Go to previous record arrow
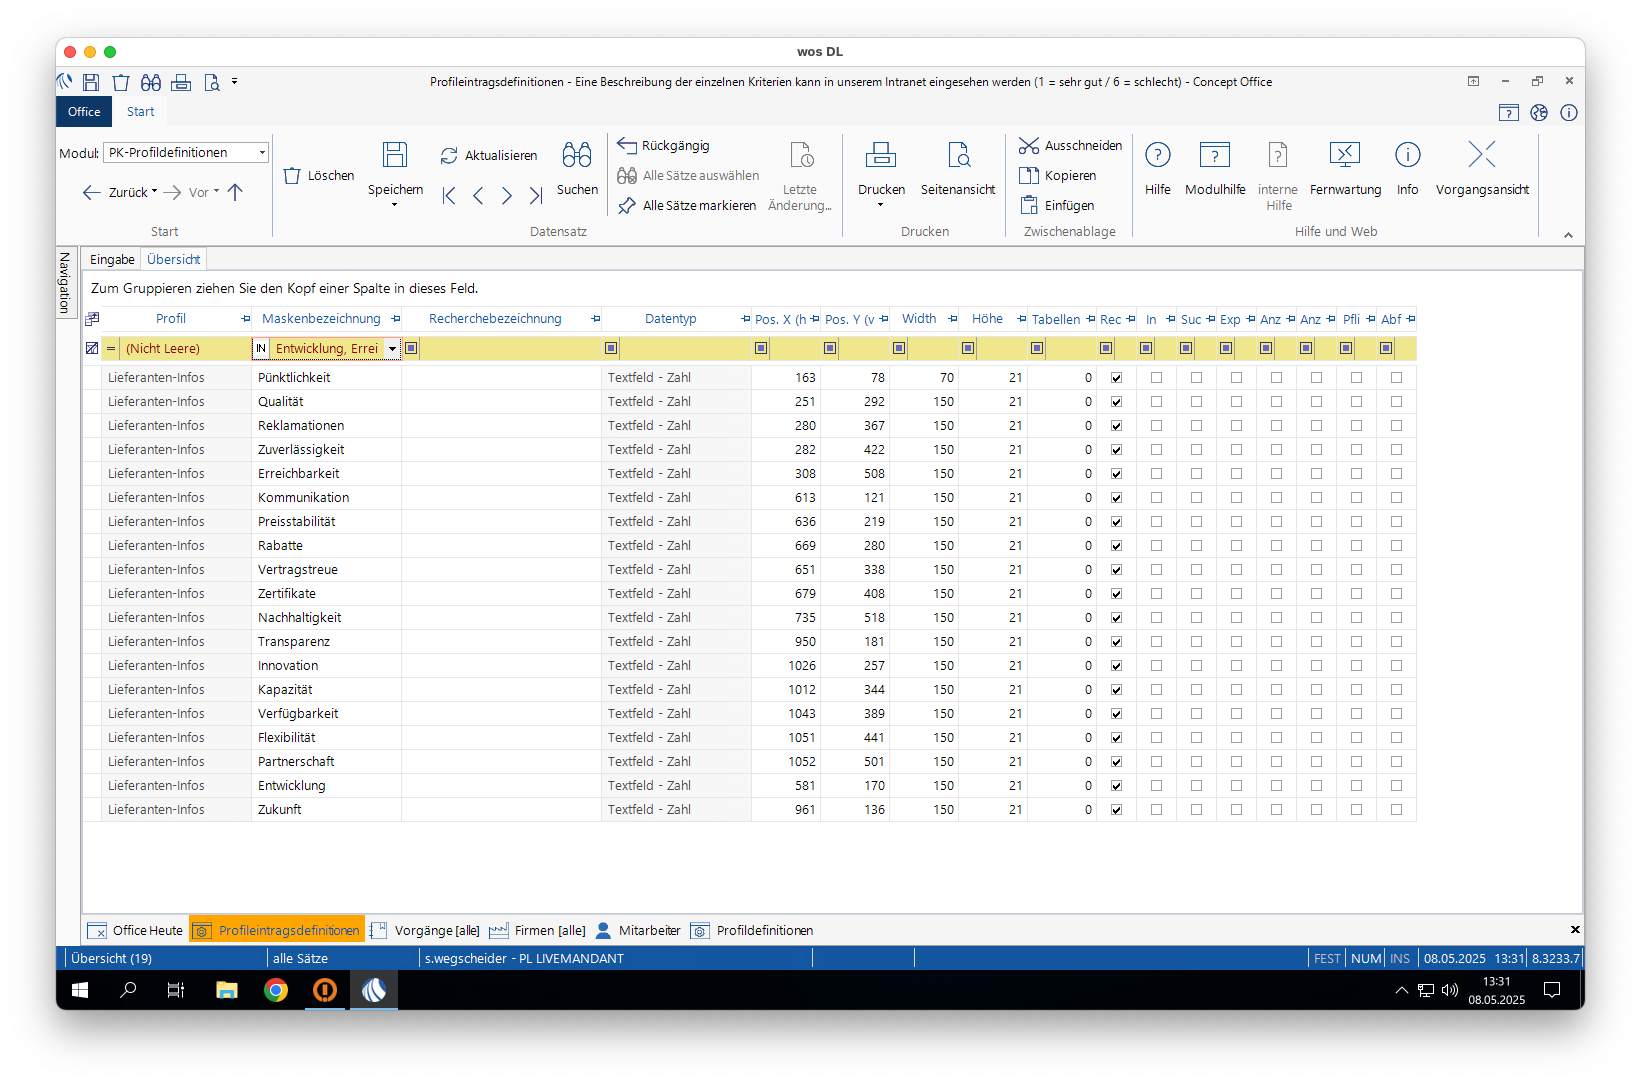Screen dimensions: 1641x1084 coord(478,195)
